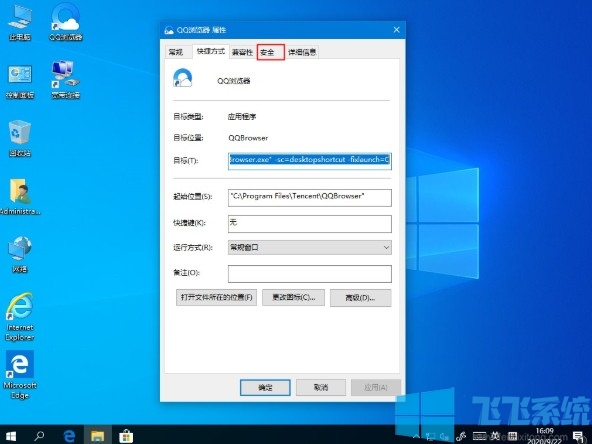Open the 详细信息 tab
592x444 pixels.
302,52
